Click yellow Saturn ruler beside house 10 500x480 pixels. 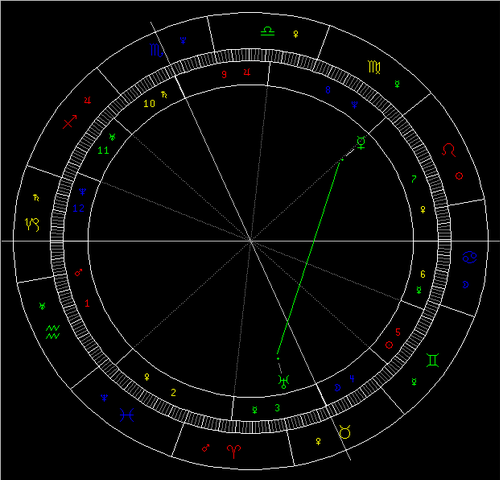164,95
